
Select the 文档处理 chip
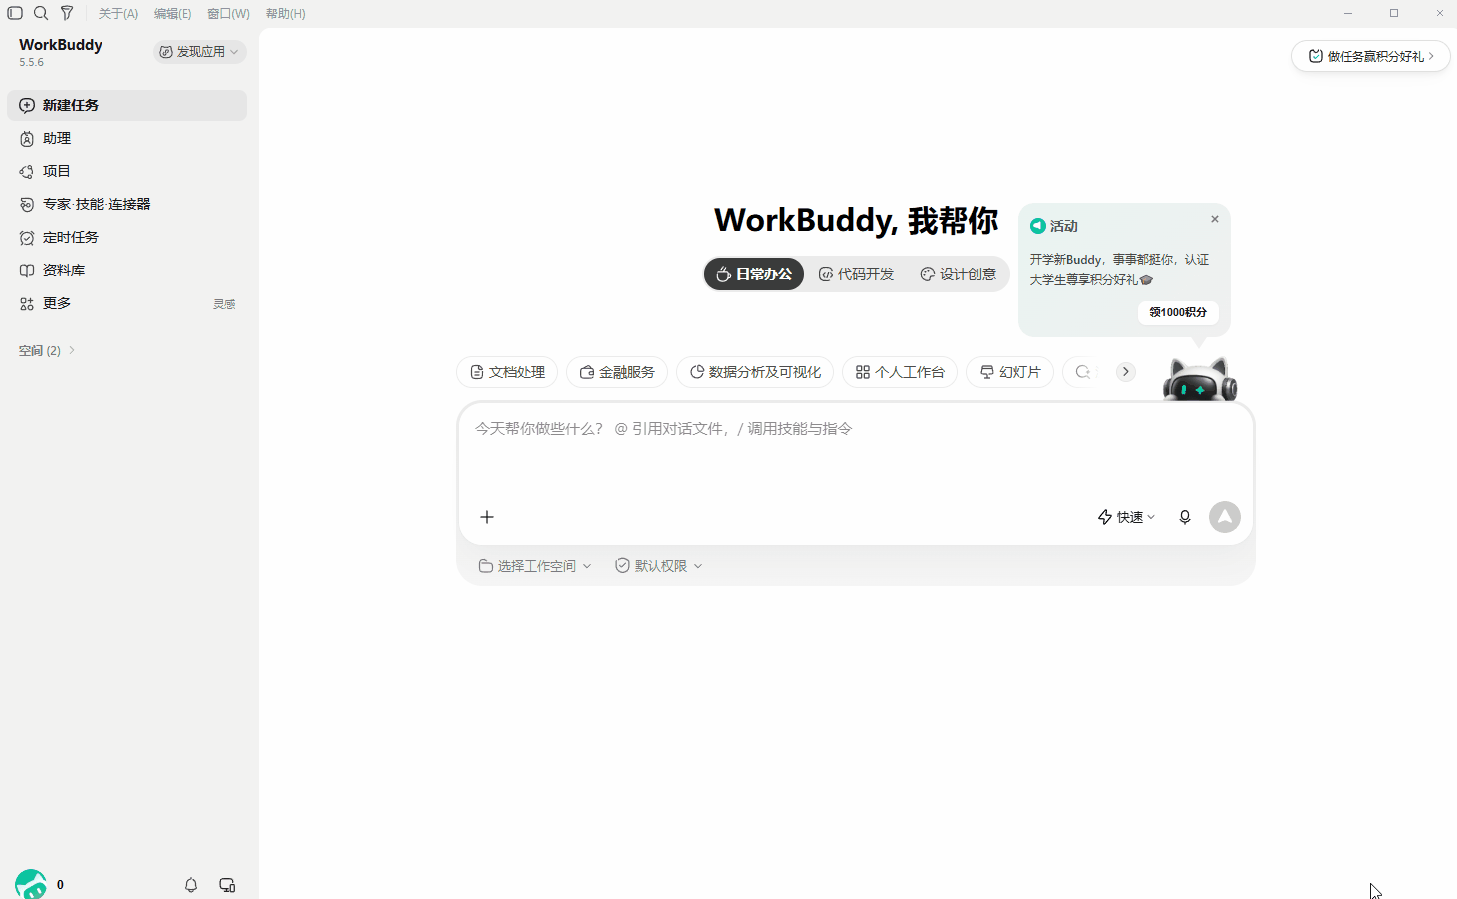point(508,372)
